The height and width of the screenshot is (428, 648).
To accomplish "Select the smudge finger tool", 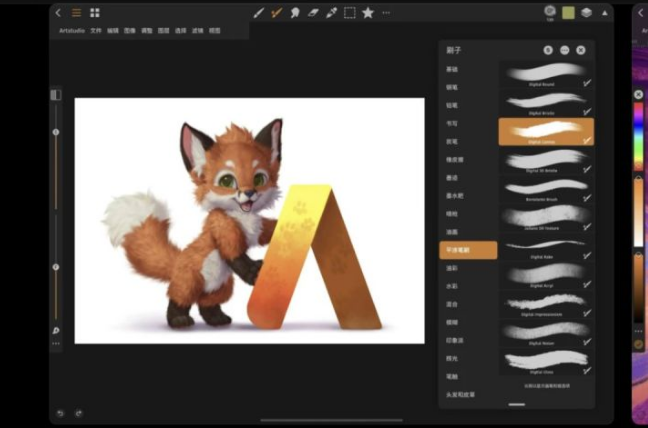I will pyautogui.click(x=295, y=13).
